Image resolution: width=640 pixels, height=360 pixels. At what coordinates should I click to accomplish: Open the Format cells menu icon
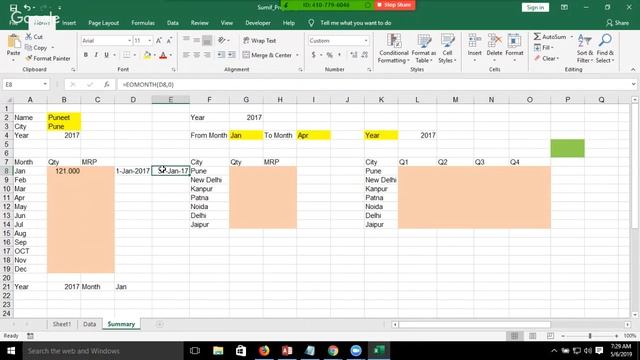point(514,41)
